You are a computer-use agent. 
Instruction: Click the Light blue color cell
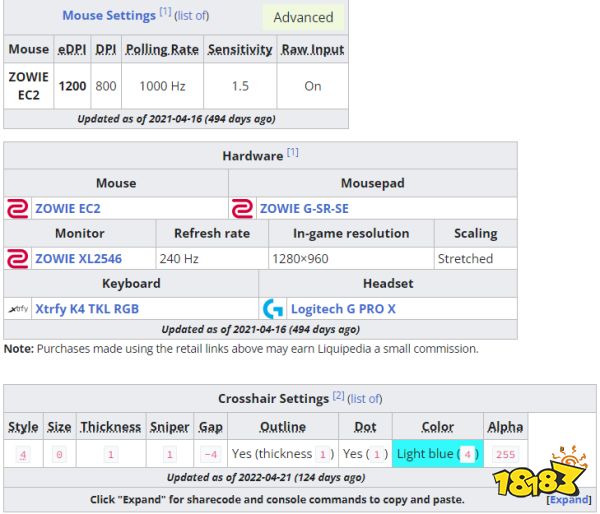[x=438, y=454]
